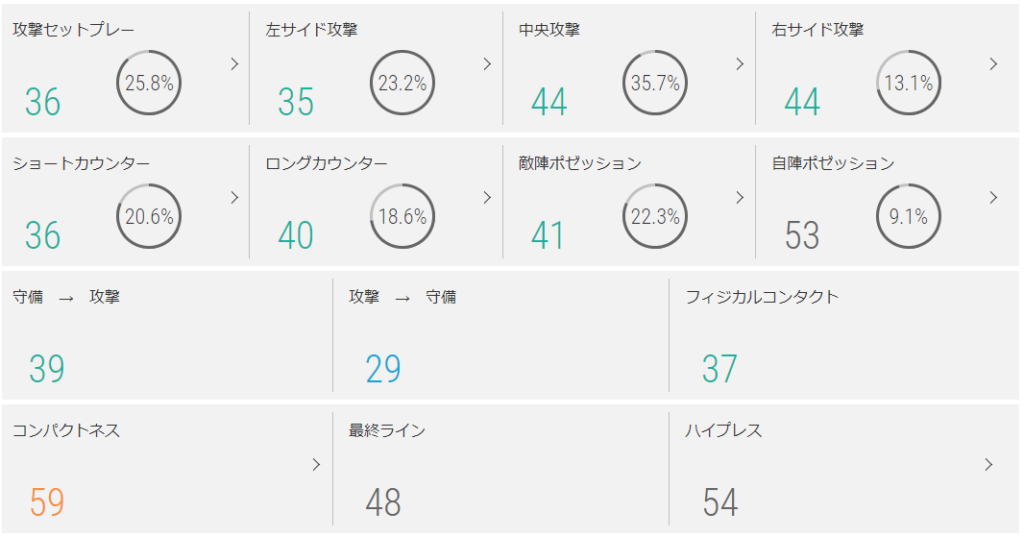Click the 9.1% circular gauge
Image resolution: width=1024 pixels, height=537 pixels.
tap(908, 216)
